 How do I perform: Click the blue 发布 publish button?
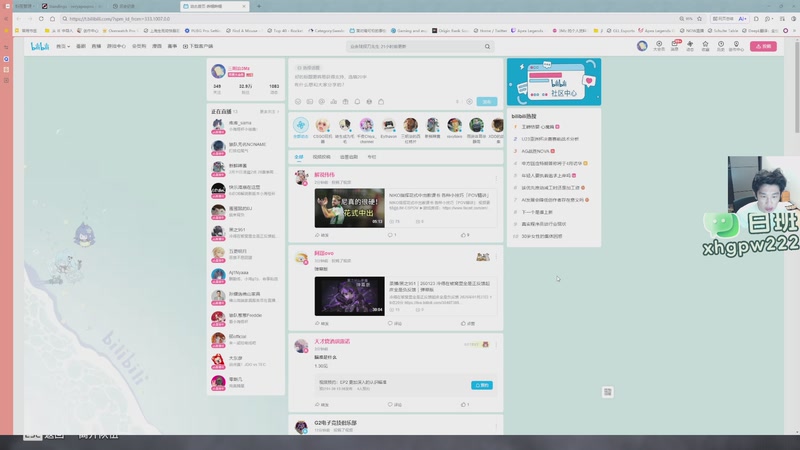coord(487,102)
